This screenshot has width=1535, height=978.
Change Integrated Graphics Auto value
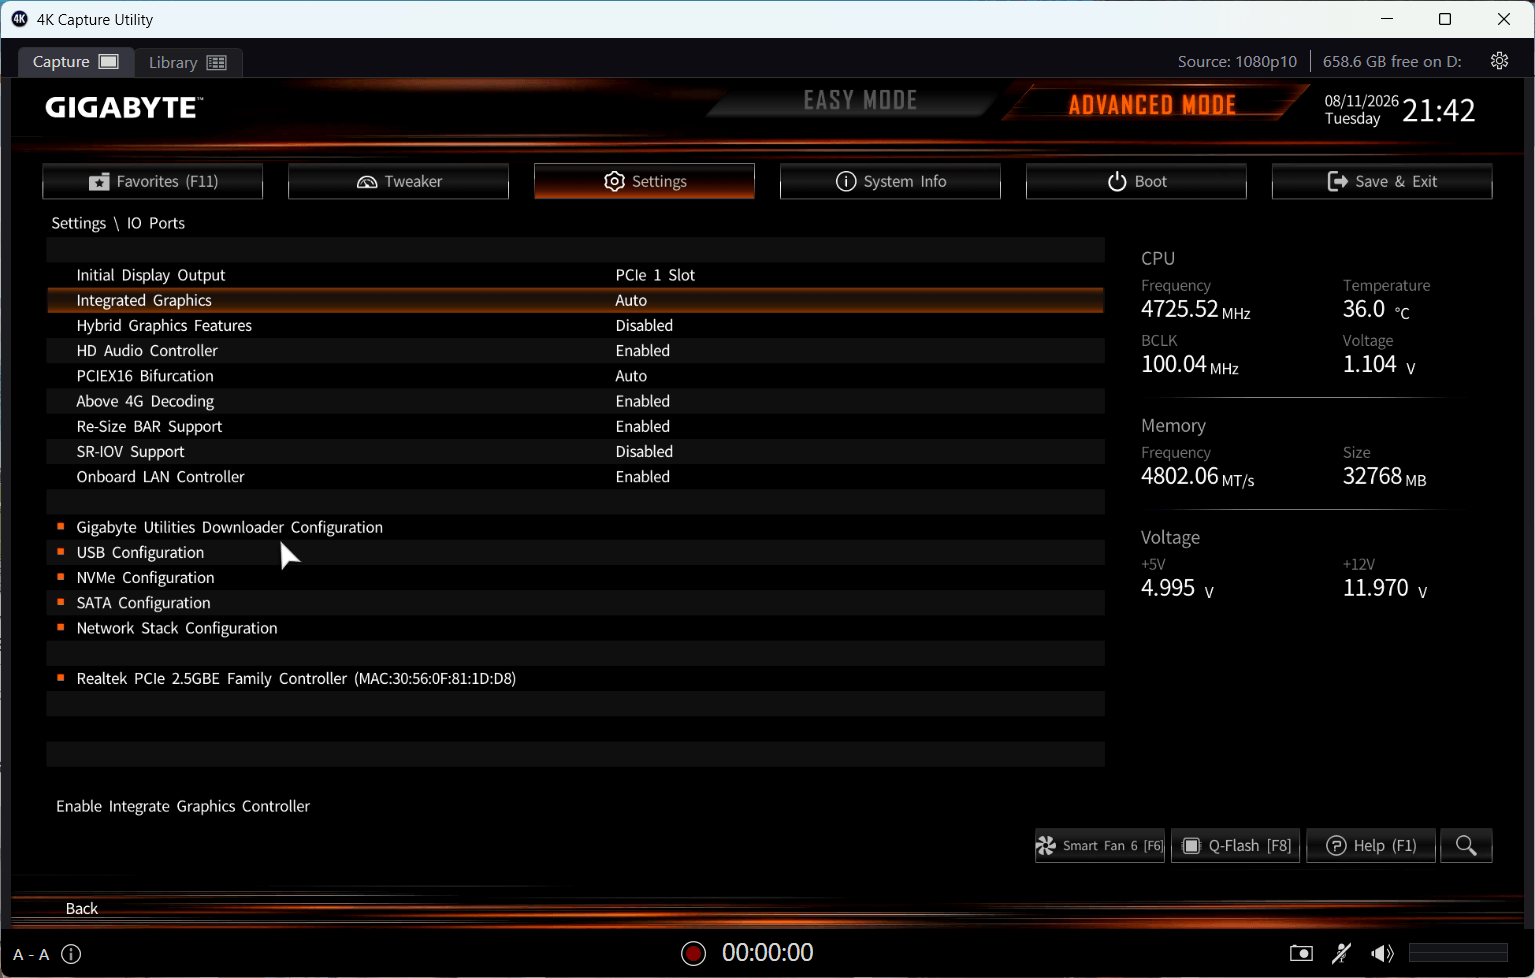click(631, 300)
